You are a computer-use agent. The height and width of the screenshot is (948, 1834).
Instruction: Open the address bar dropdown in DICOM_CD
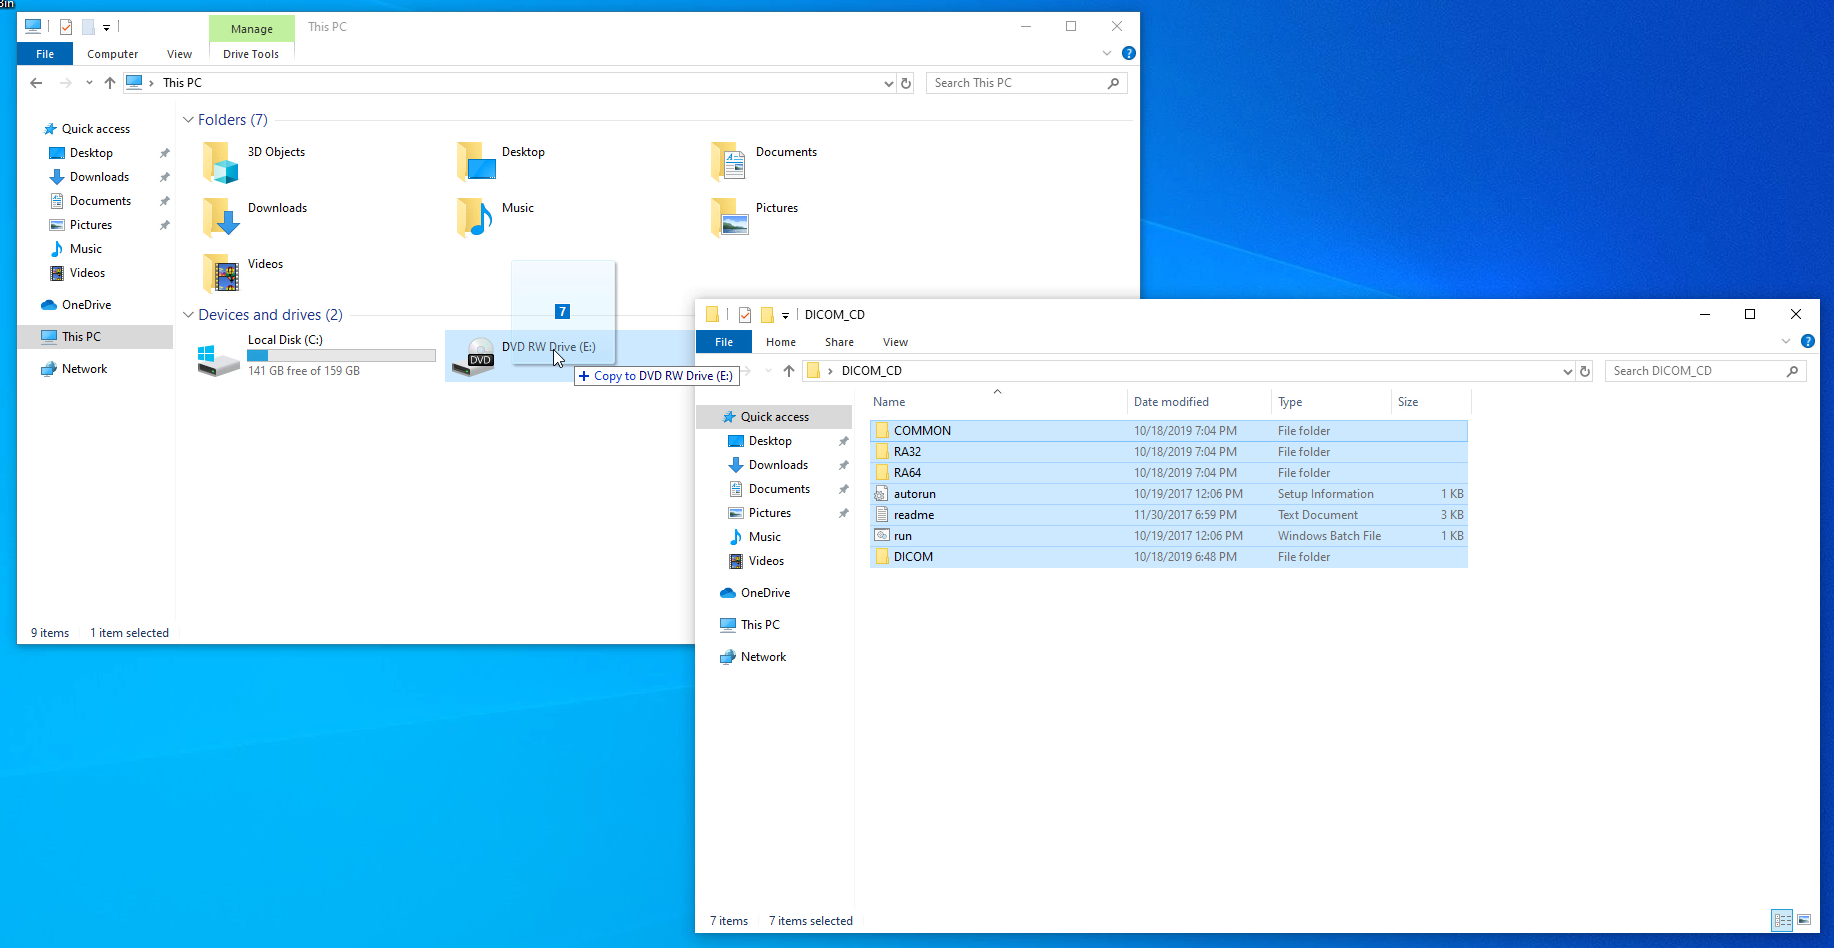[x=1567, y=371]
